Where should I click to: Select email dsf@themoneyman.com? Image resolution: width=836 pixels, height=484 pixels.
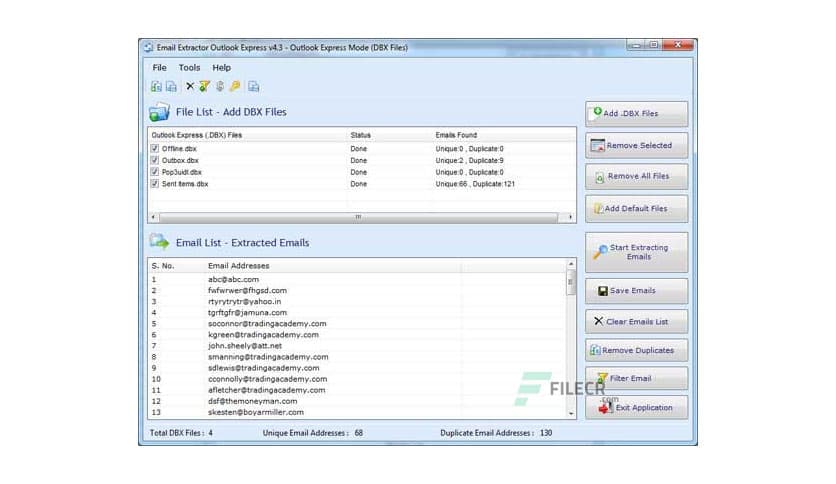click(253, 401)
